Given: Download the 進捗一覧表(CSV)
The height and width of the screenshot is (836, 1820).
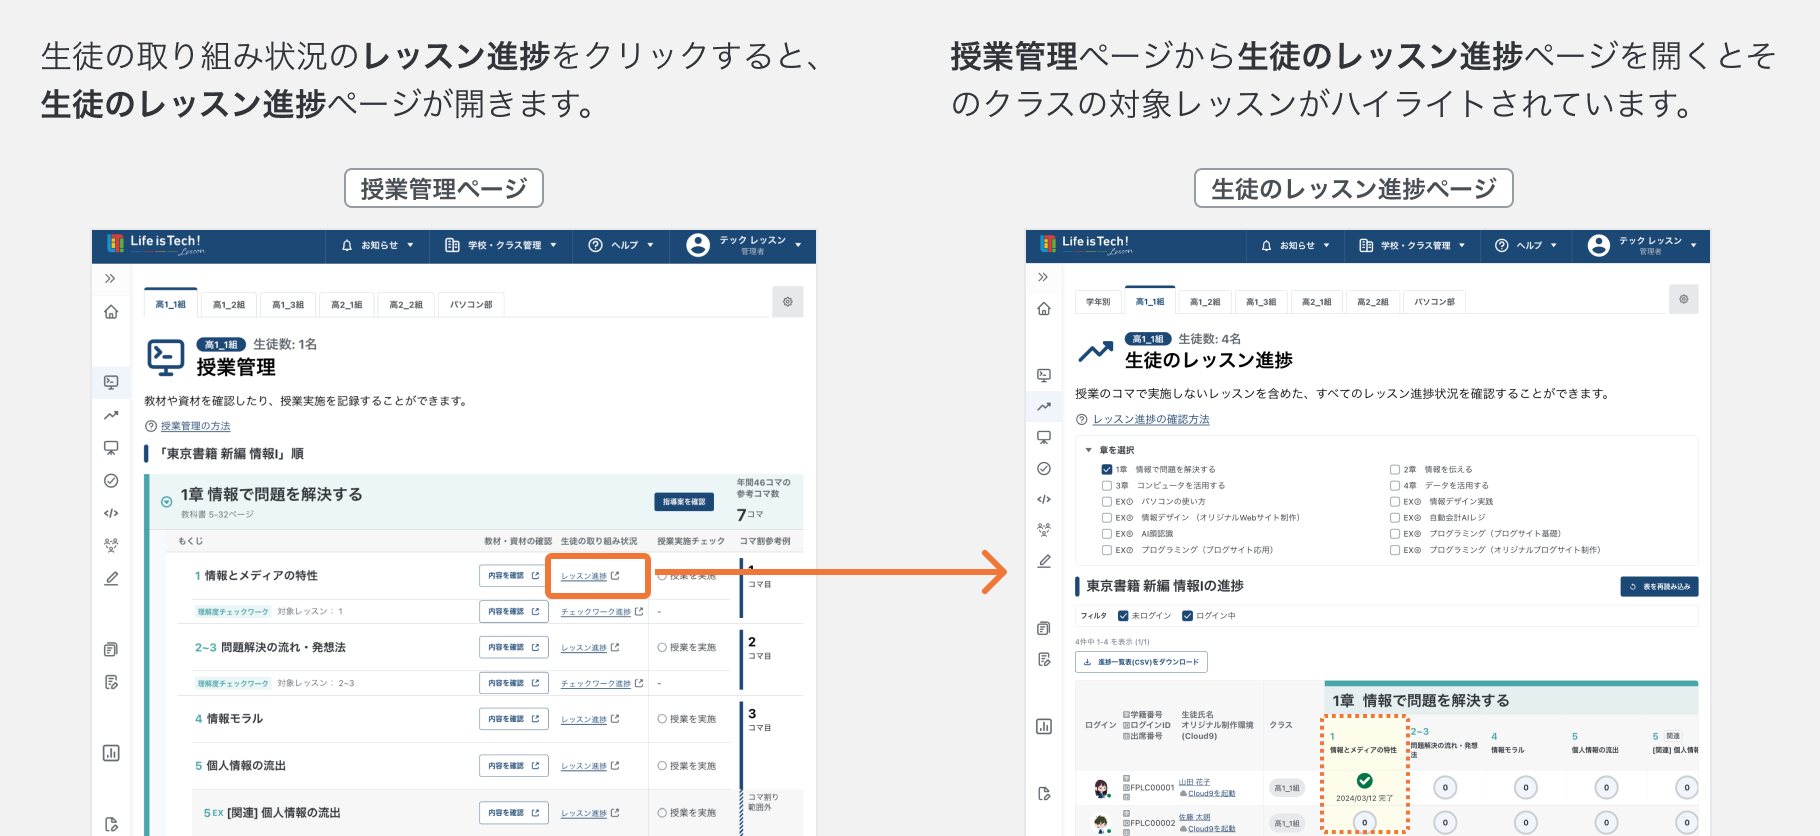Looking at the screenshot, I should pyautogui.click(x=1141, y=662).
